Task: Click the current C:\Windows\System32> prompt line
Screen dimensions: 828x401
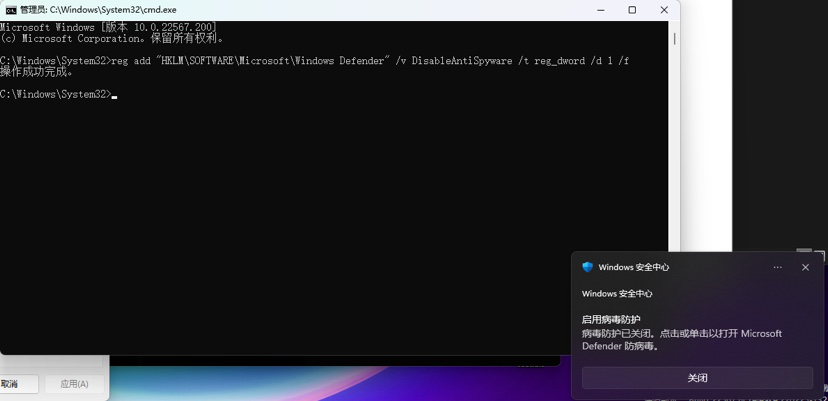Action: [x=58, y=94]
